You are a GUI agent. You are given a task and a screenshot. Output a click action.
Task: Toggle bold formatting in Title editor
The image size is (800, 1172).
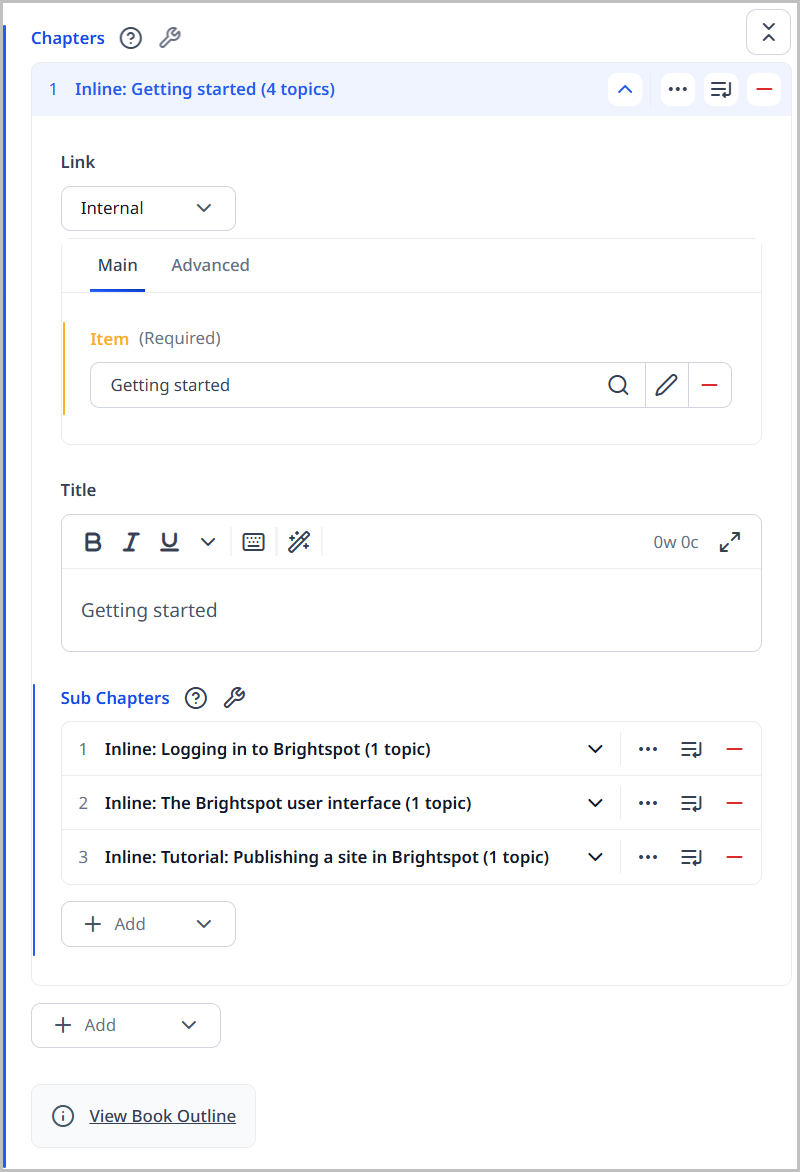(x=93, y=542)
